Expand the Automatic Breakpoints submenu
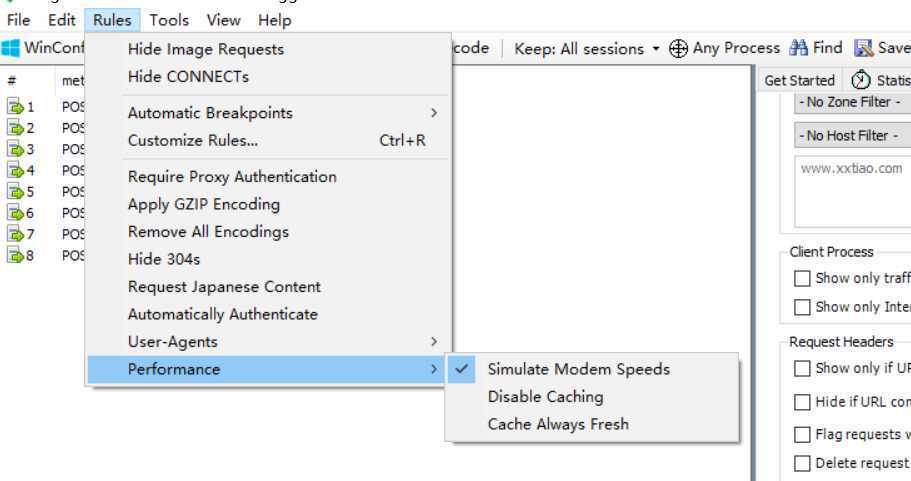The image size is (911, 481). pyautogui.click(x=268, y=113)
